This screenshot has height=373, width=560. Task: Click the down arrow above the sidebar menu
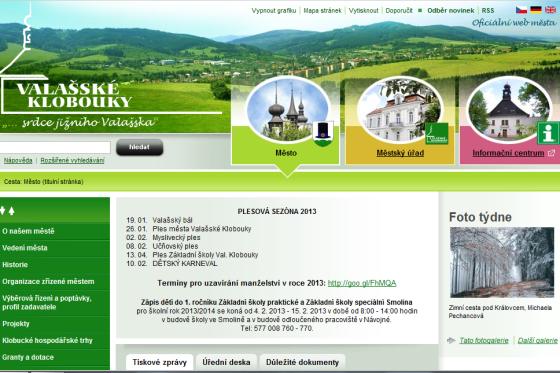click(x=3, y=210)
